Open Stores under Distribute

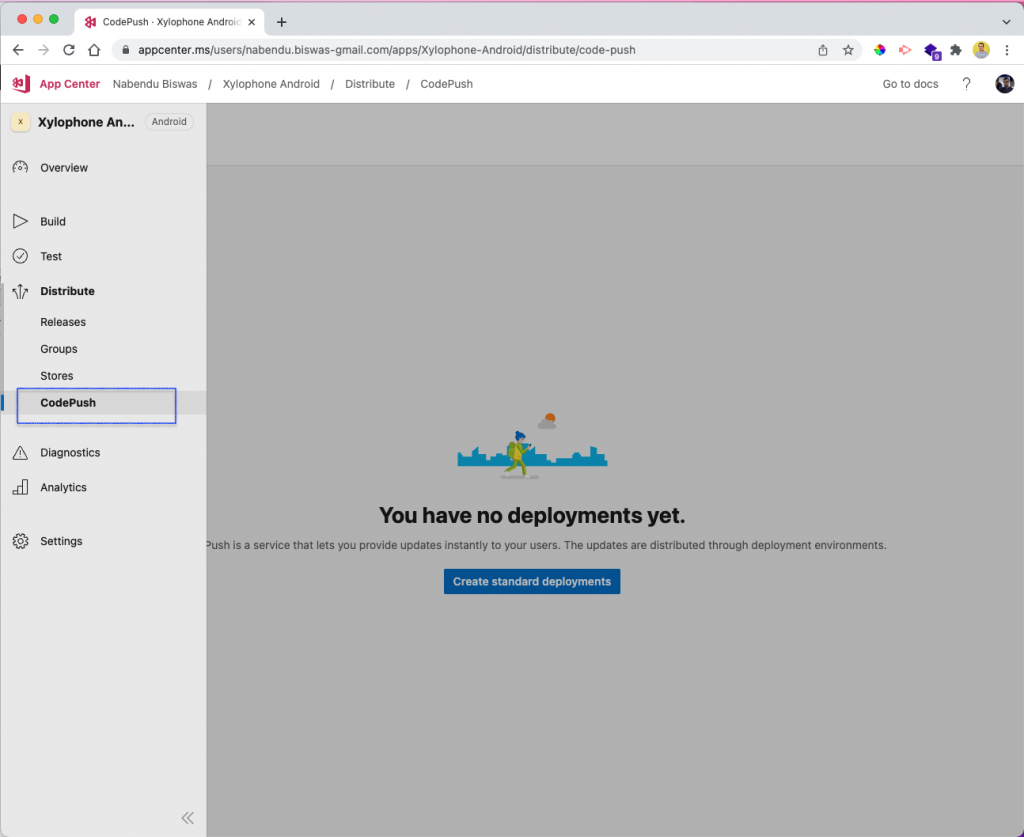tap(57, 375)
